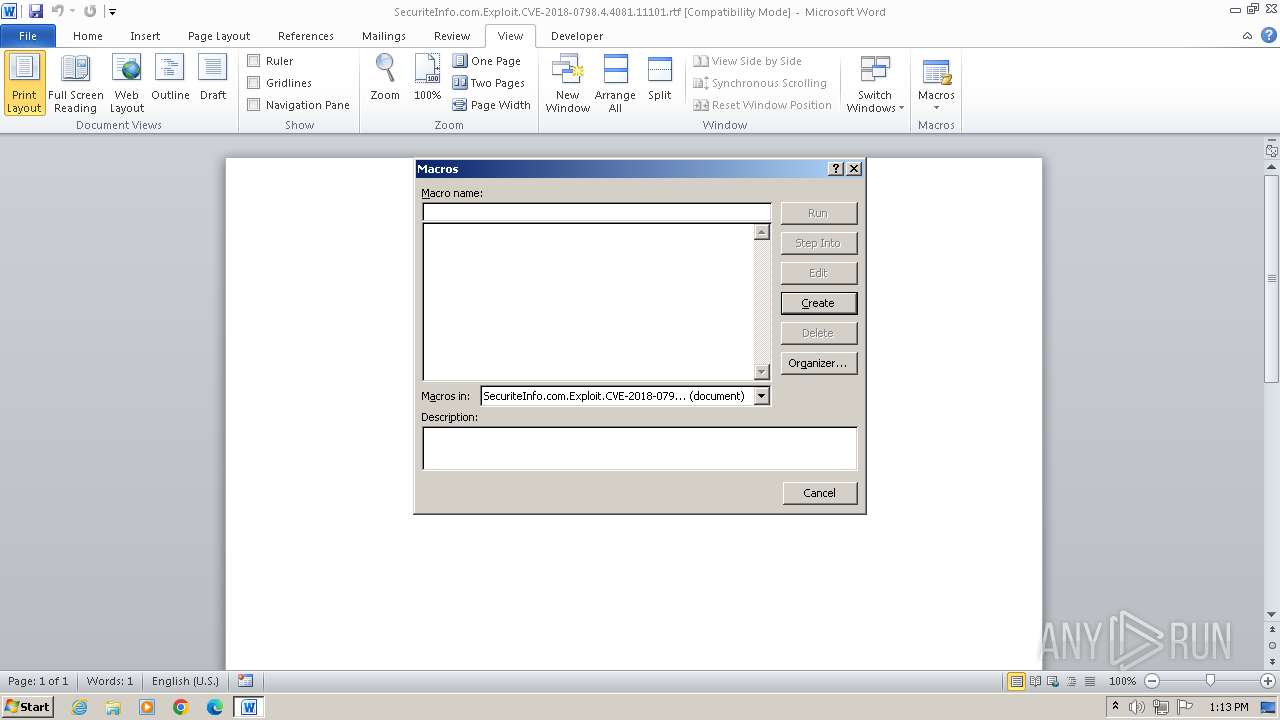Save the document from Quick Access
1280x720 pixels.
(36, 11)
